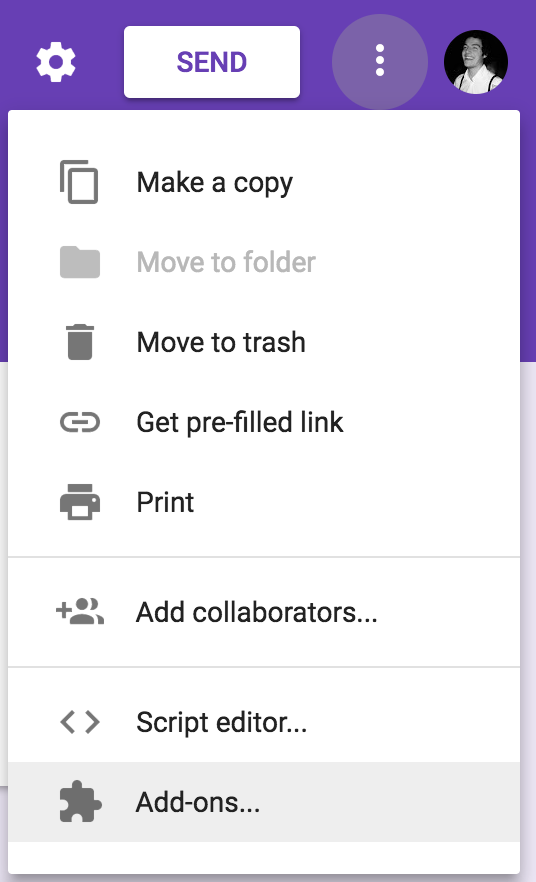Click the trash can icon
This screenshot has width=536, height=882.
80,341
